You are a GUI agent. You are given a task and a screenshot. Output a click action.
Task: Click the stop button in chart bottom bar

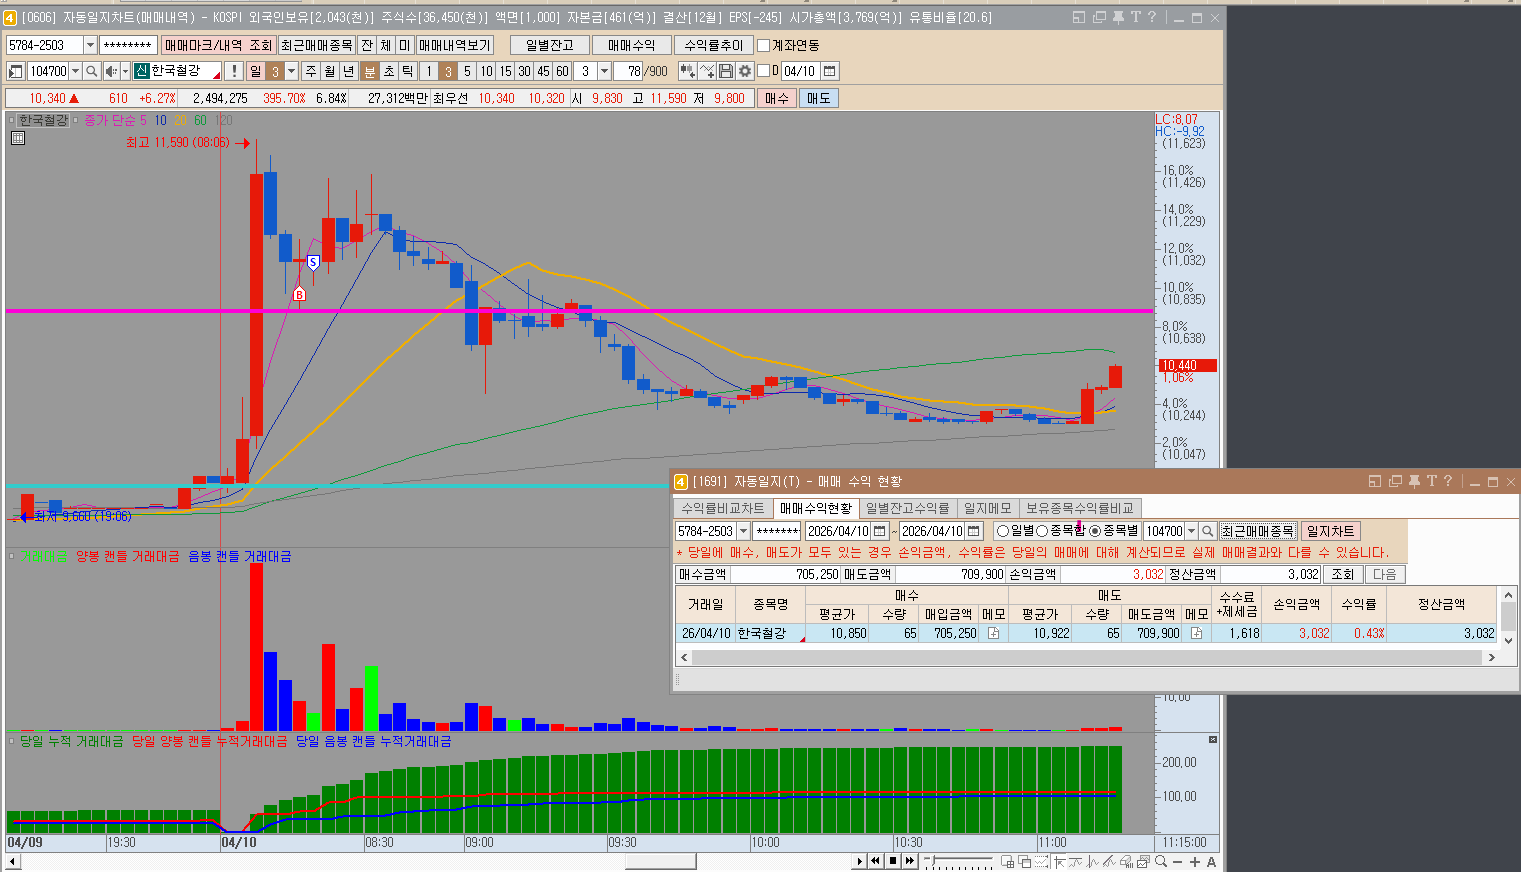click(893, 861)
